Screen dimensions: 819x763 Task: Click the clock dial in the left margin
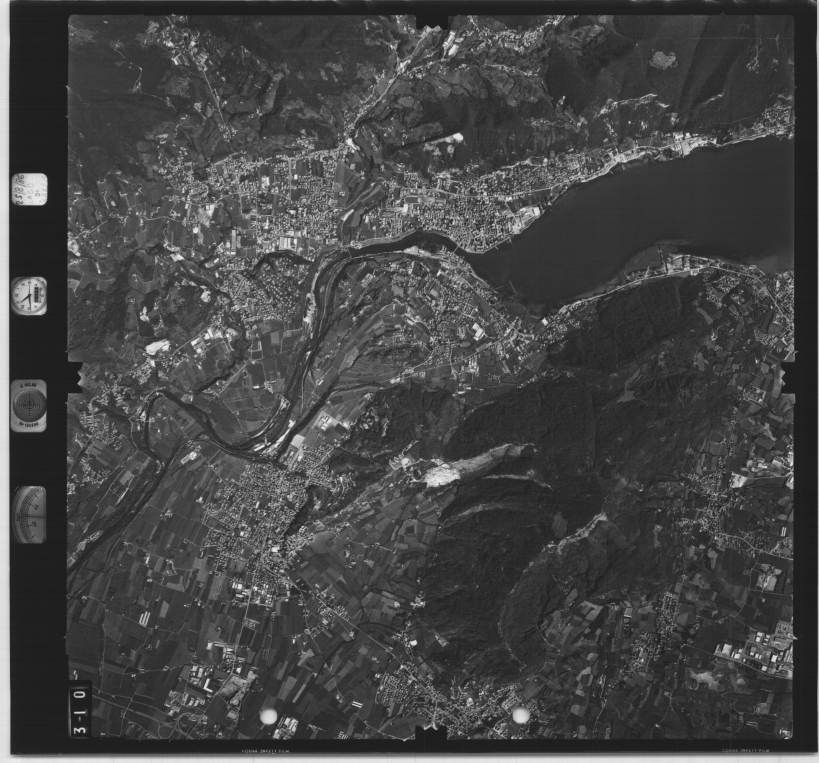click(29, 296)
